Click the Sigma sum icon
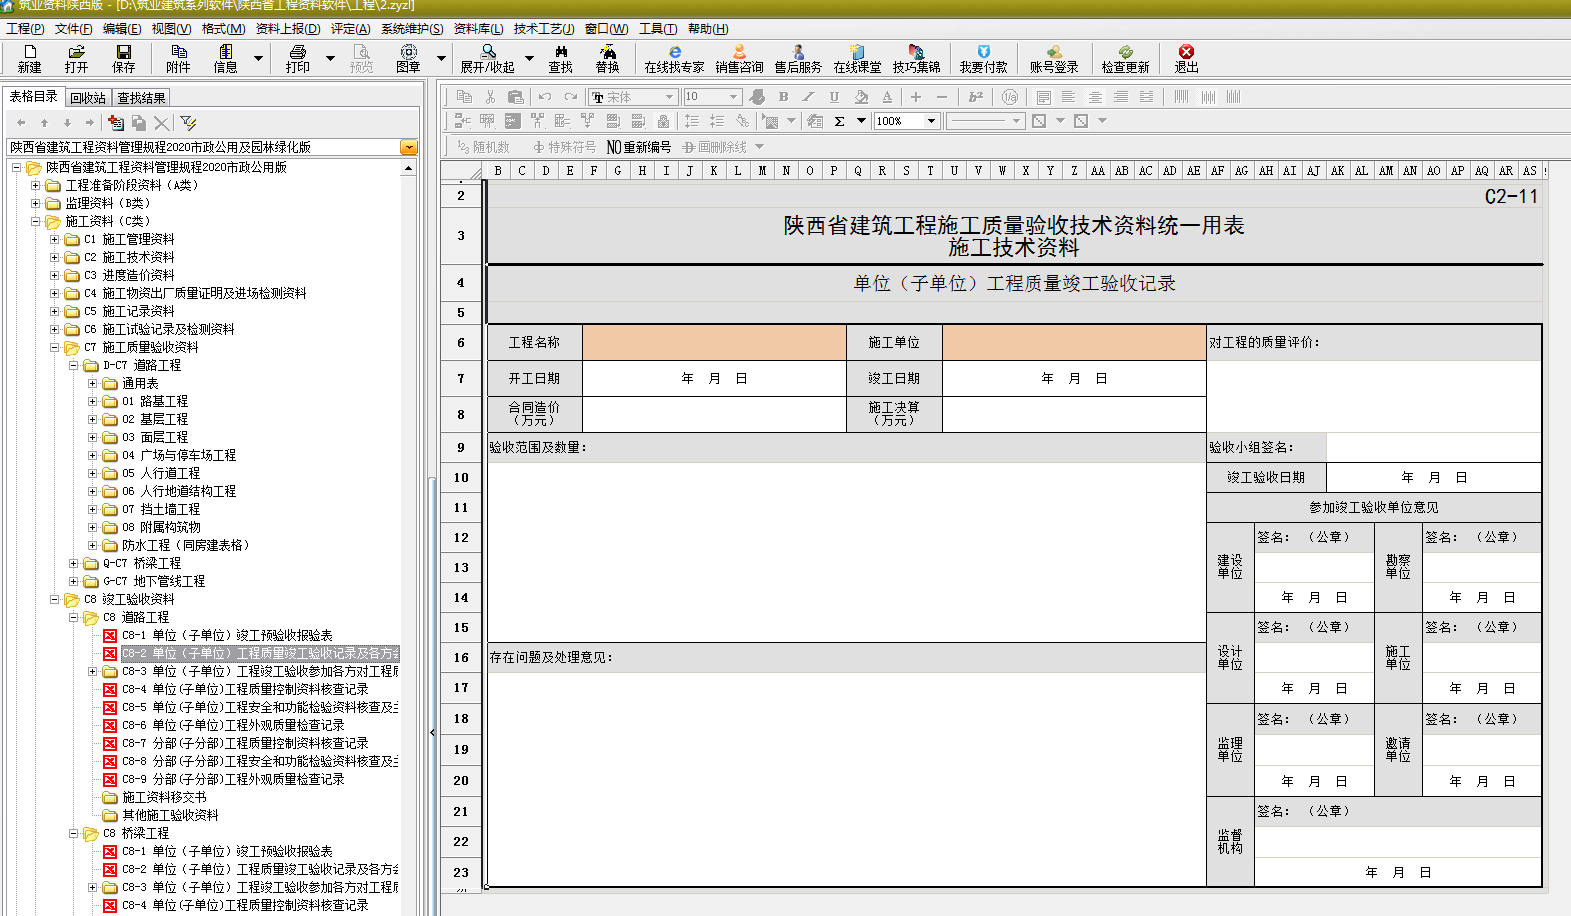This screenshot has width=1571, height=916. pos(840,121)
